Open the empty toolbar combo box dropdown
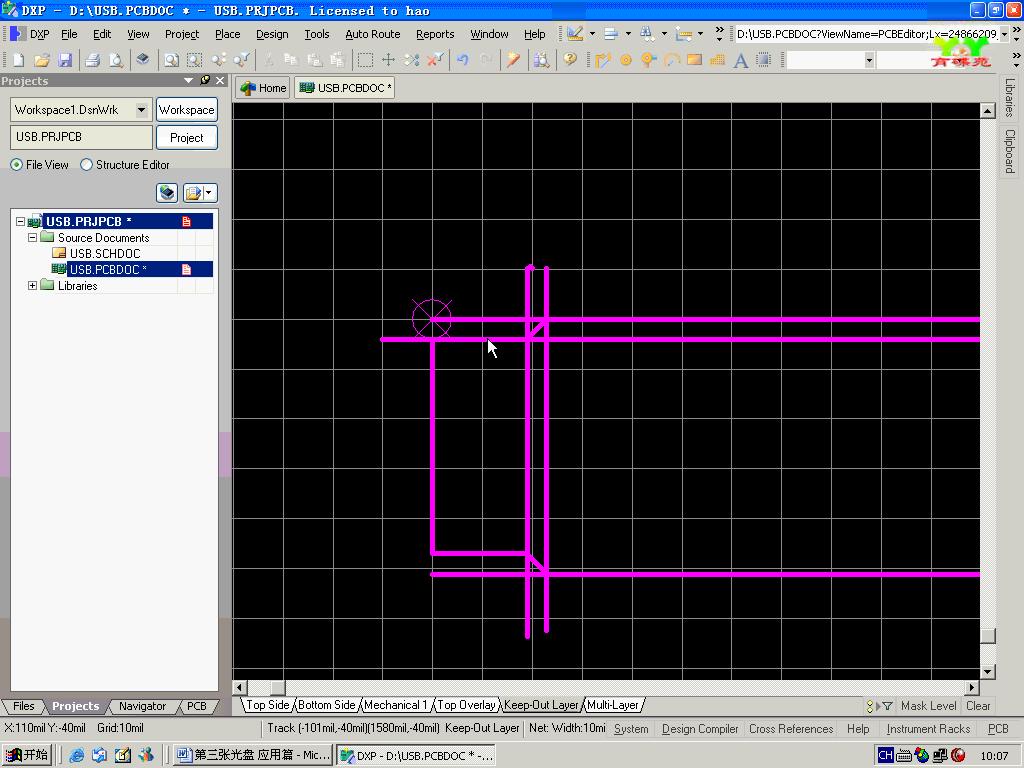The width and height of the screenshot is (1024, 768). tap(869, 61)
